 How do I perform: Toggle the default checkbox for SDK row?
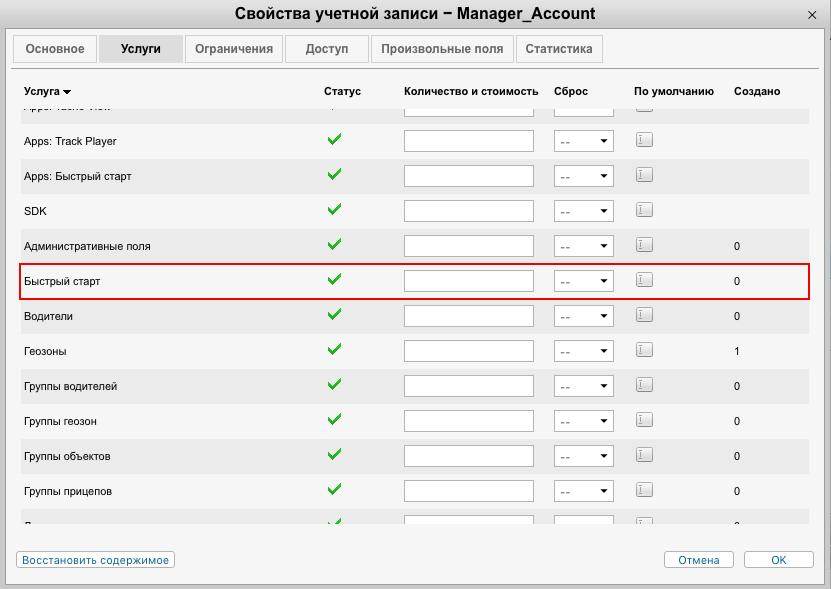pos(644,210)
